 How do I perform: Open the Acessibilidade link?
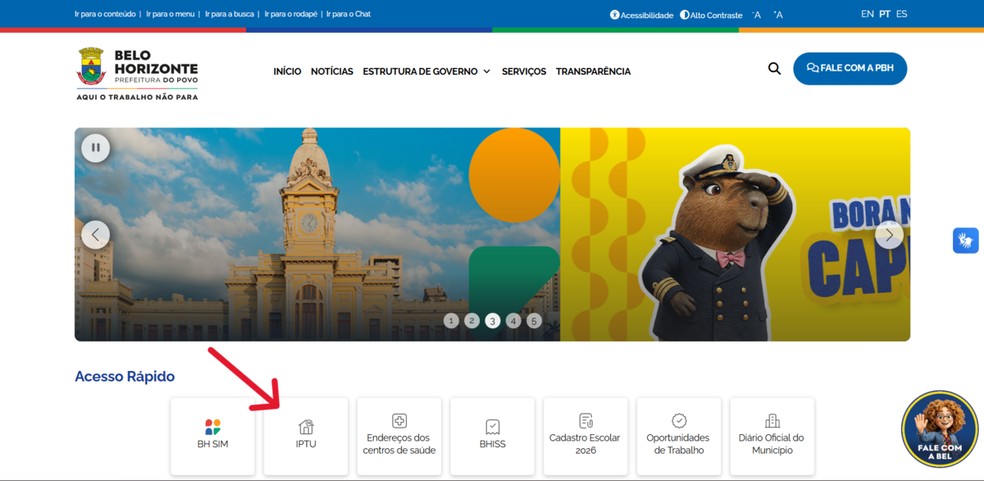(x=641, y=15)
